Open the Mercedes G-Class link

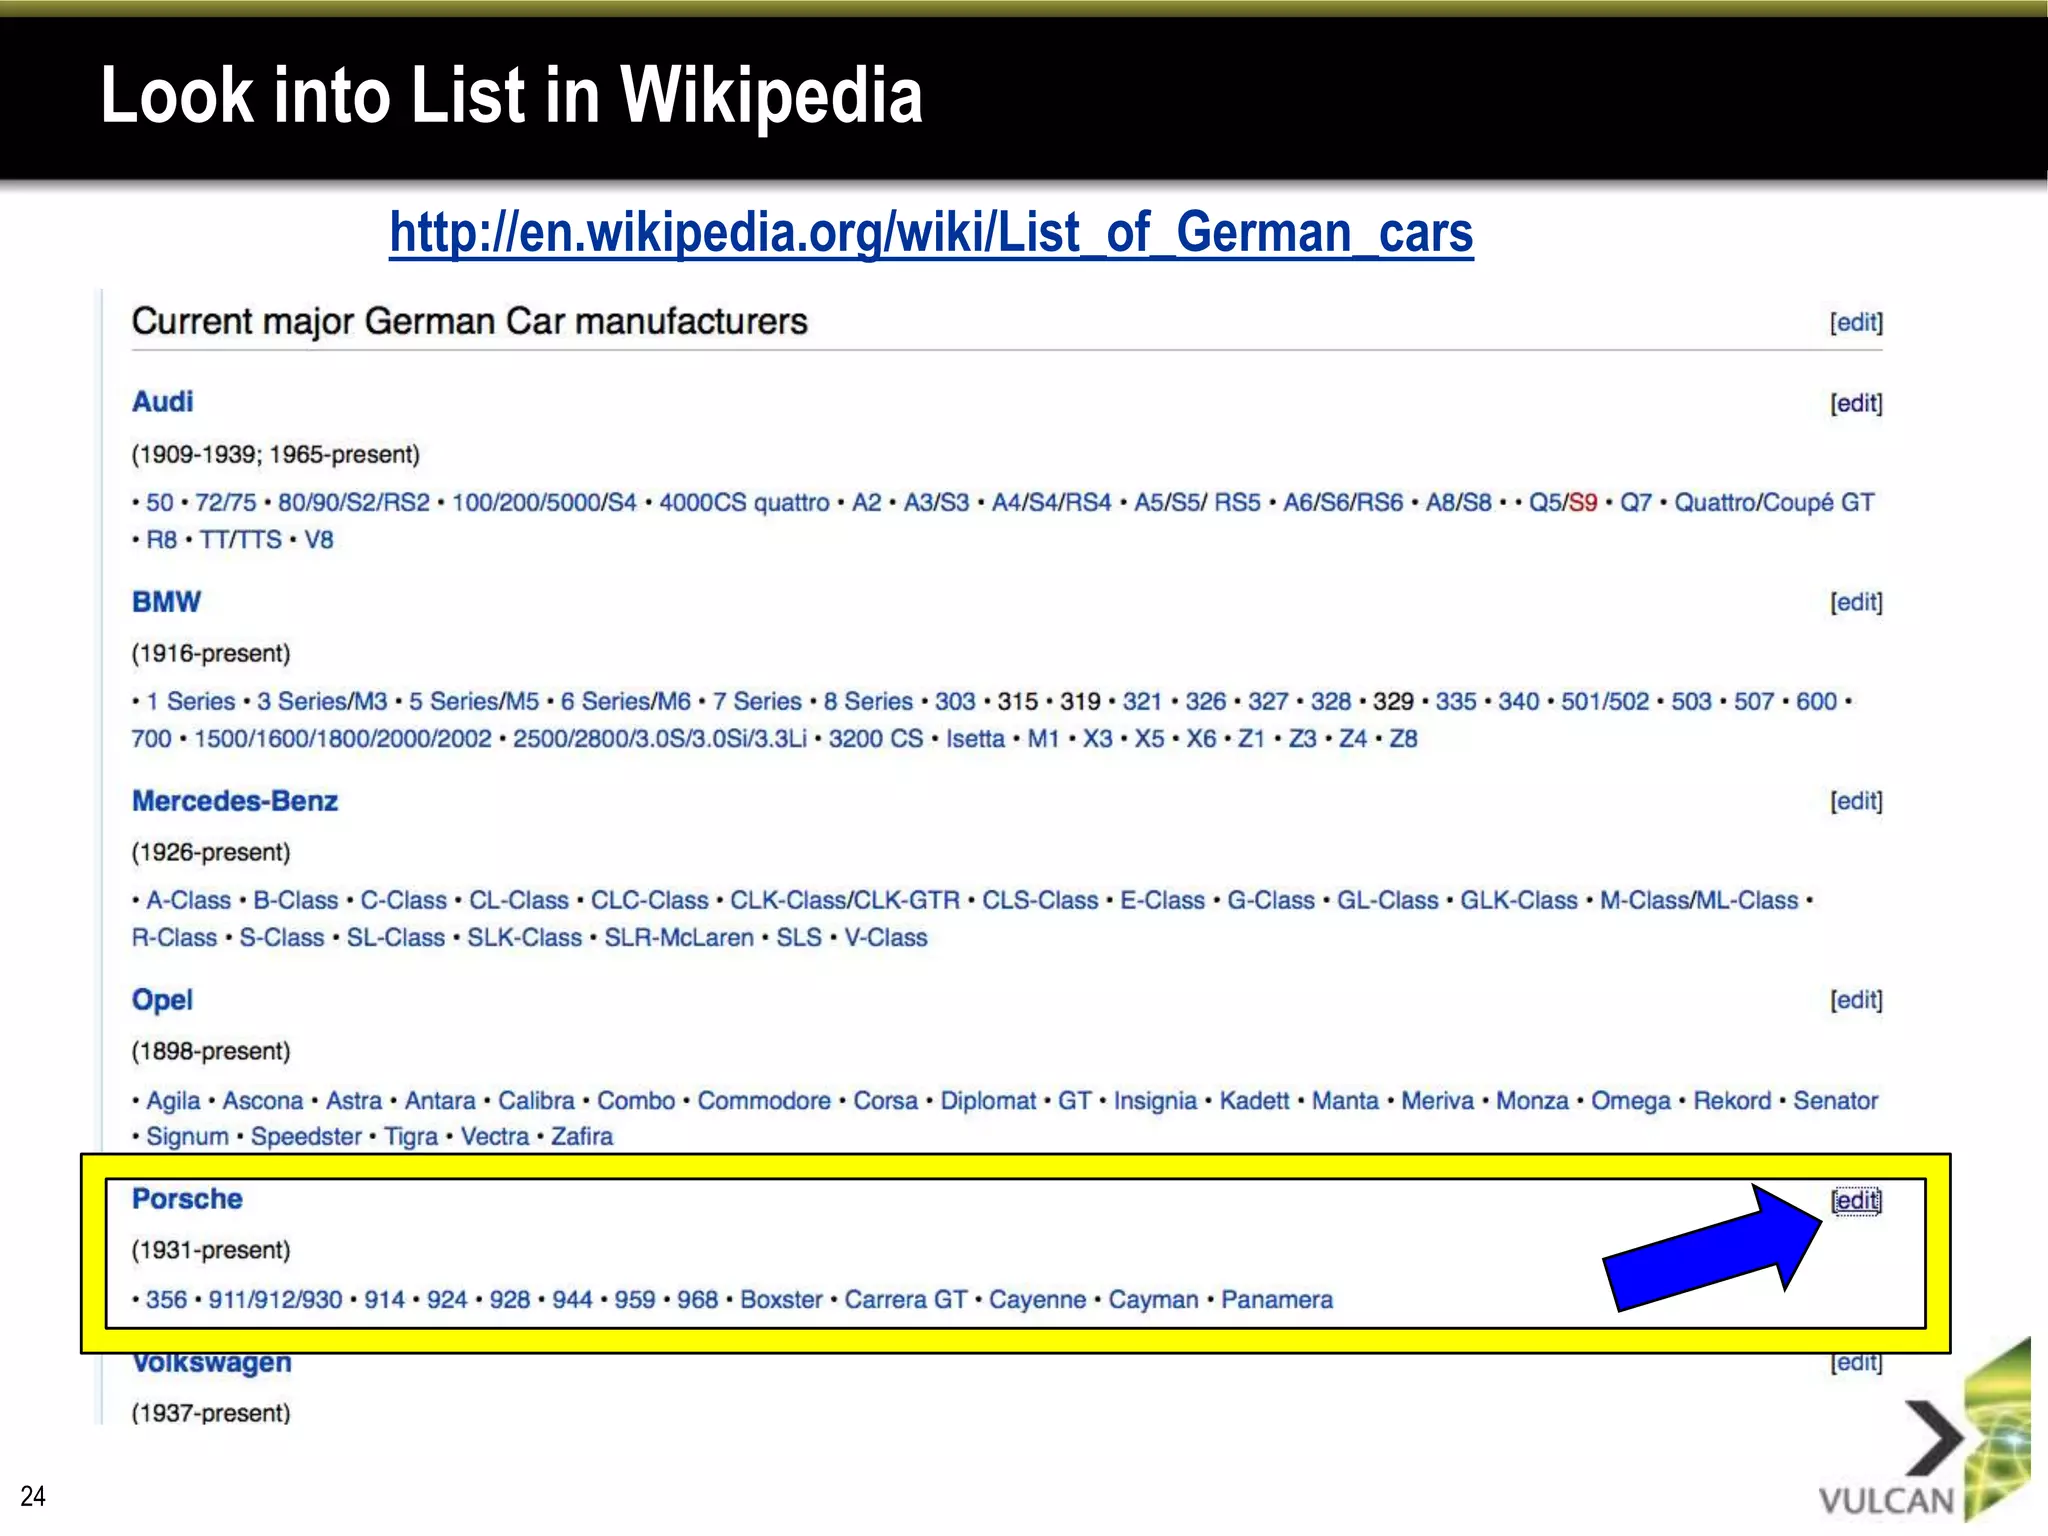pyautogui.click(x=1271, y=900)
